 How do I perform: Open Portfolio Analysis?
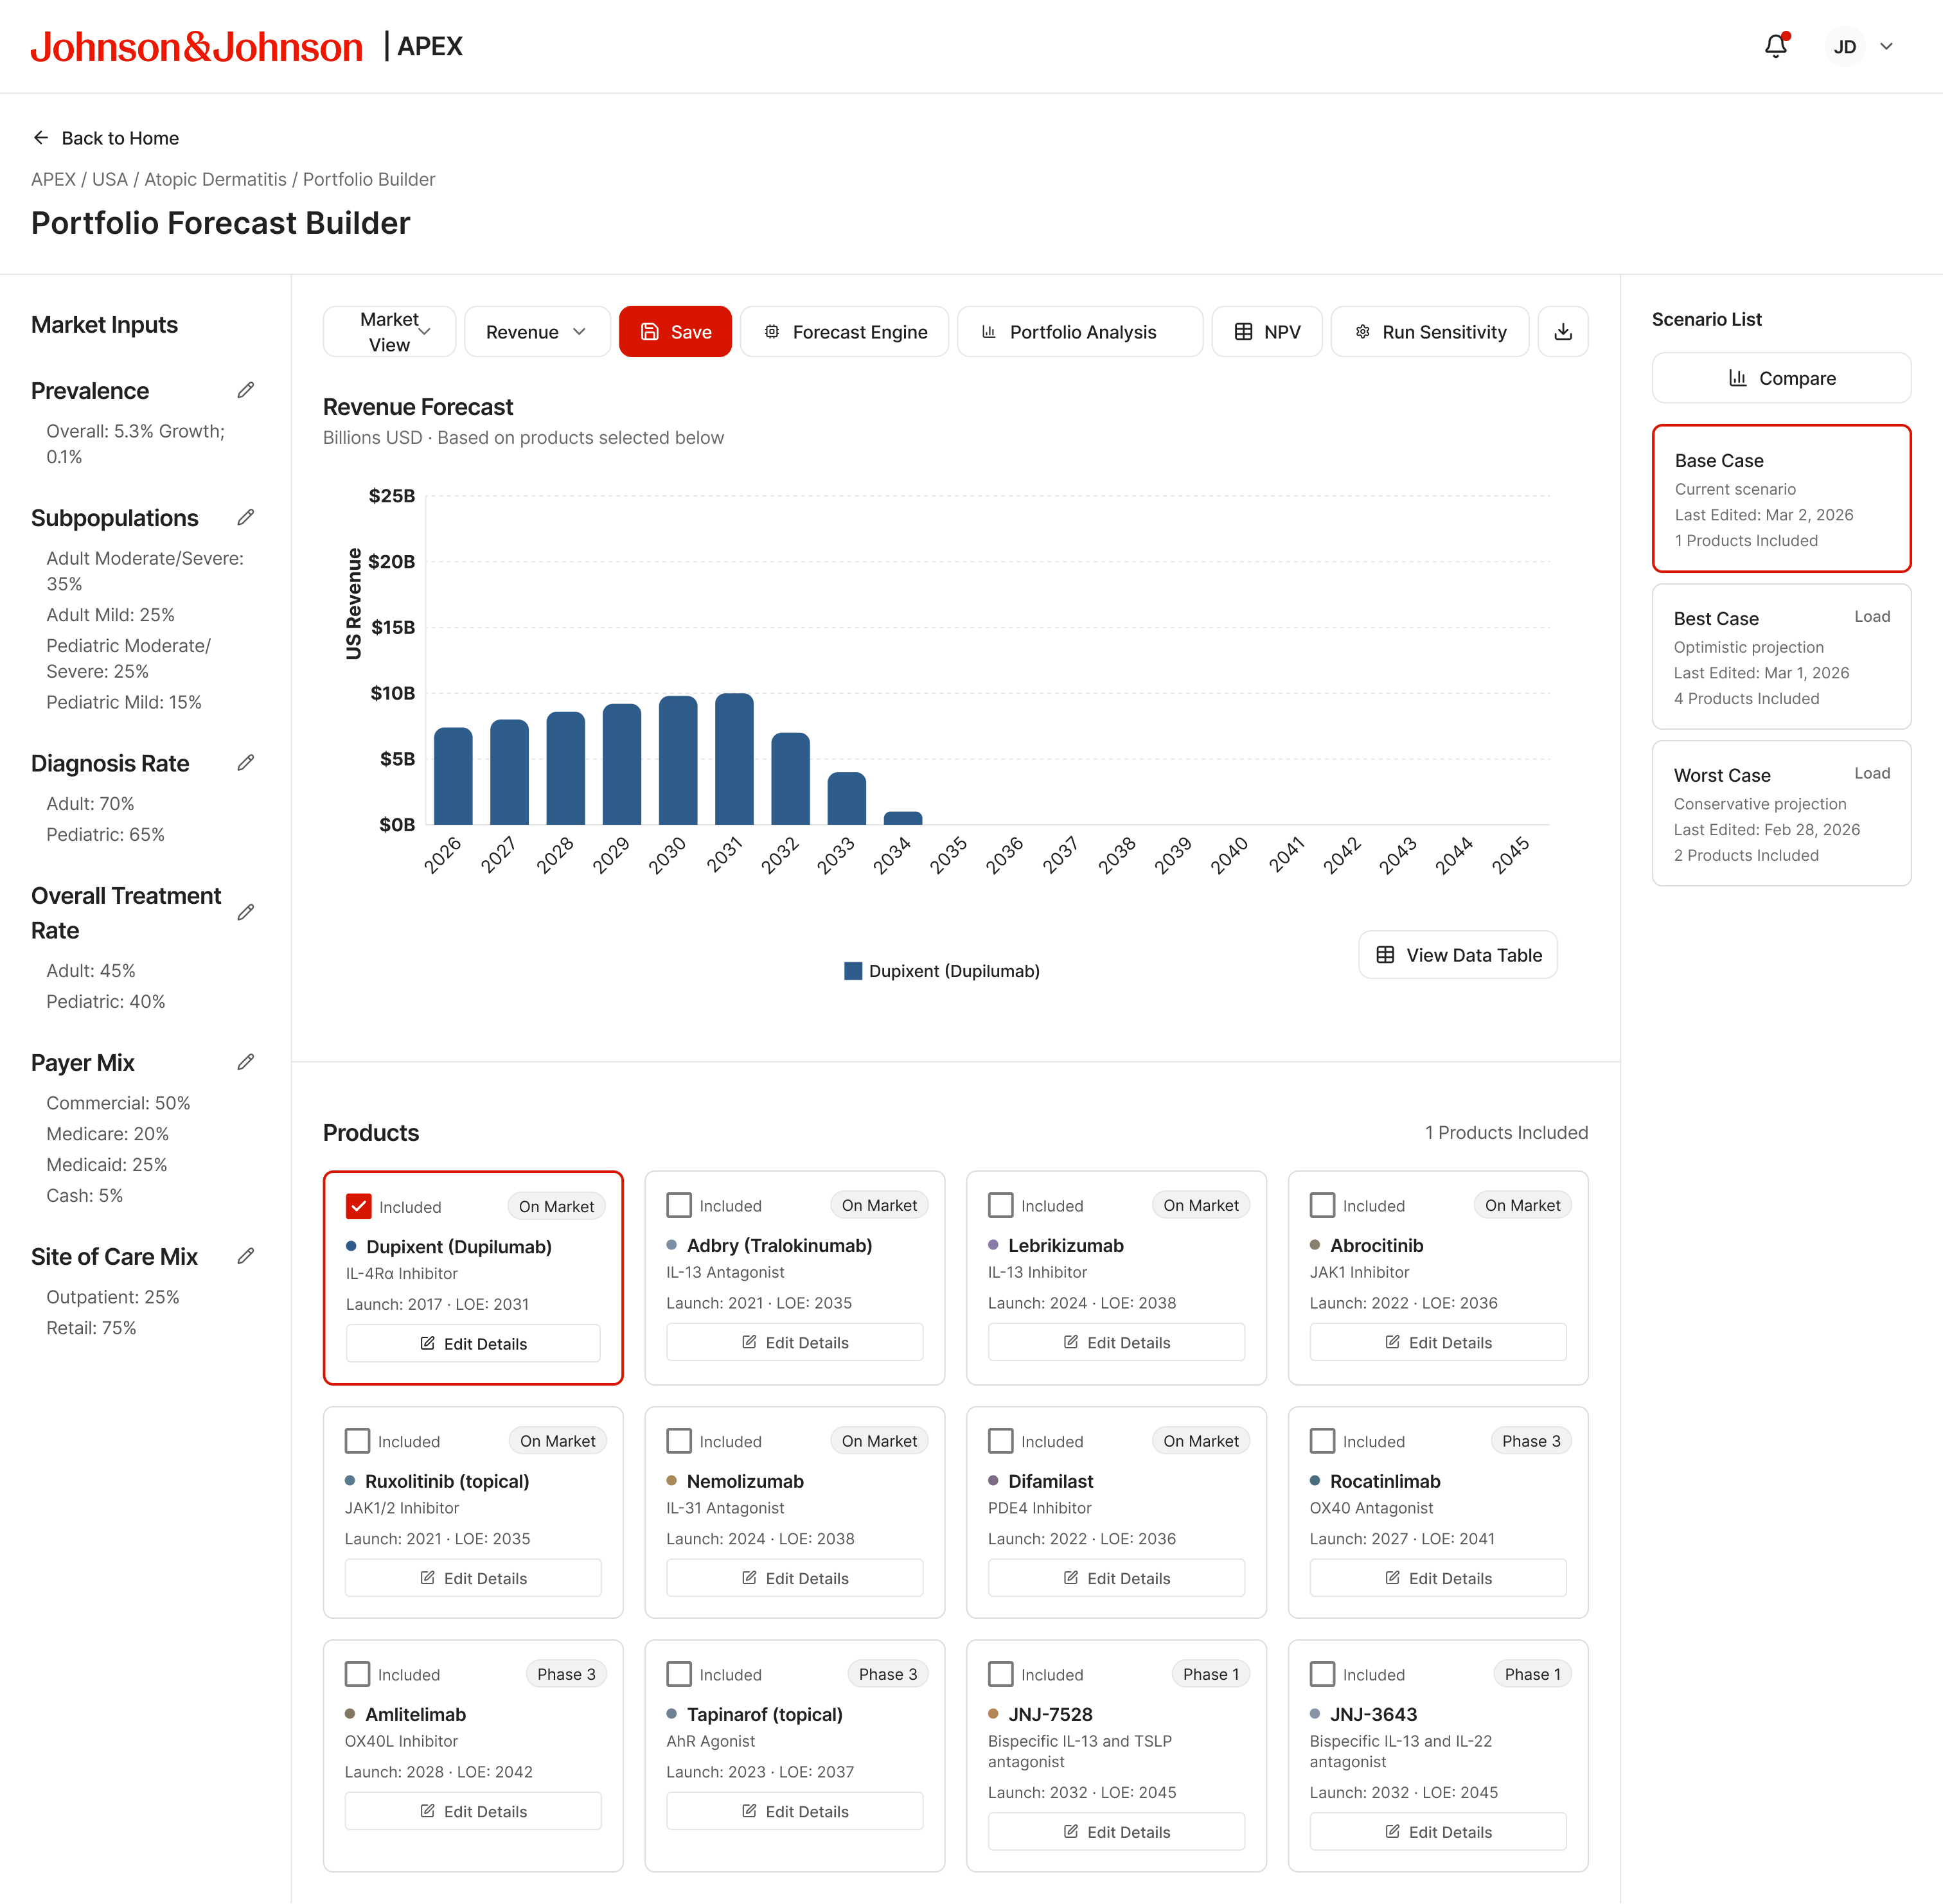pyautogui.click(x=1080, y=332)
